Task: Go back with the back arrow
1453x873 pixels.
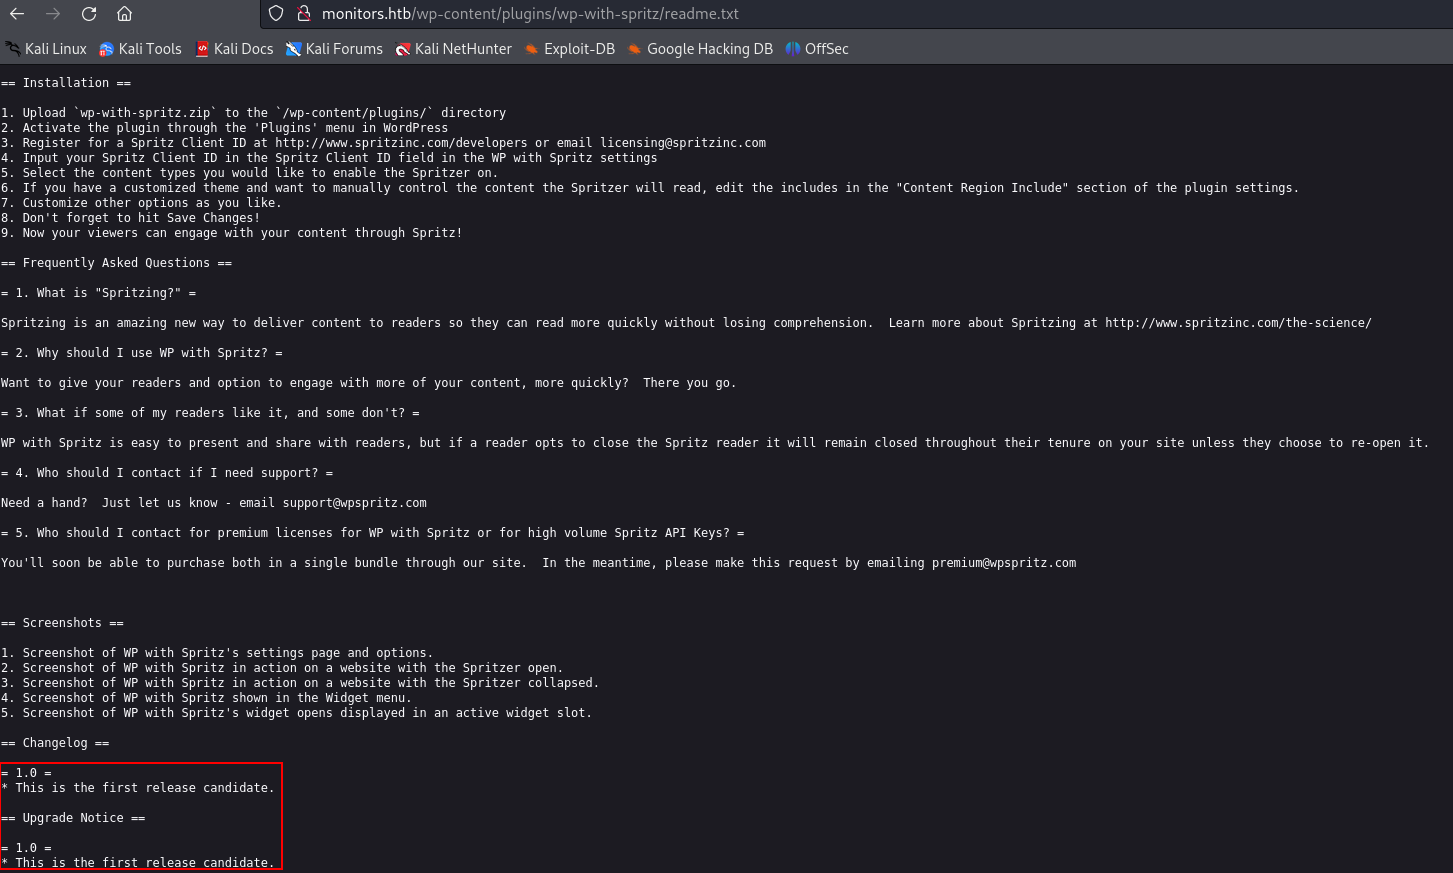Action: 17,14
